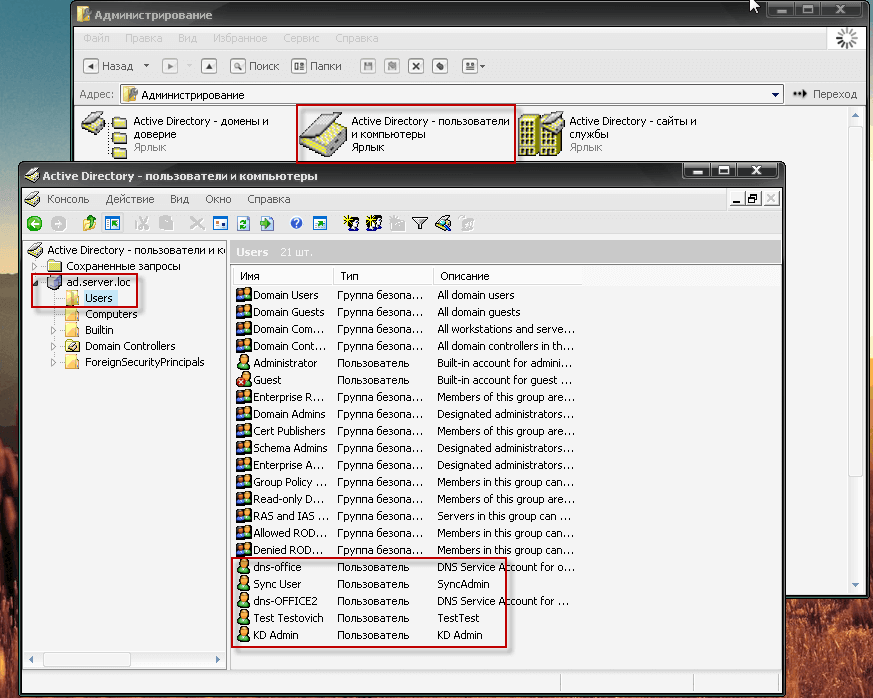Click the green Back arrow in MMC toolbar
Viewport: 873px width, 698px height.
pyautogui.click(x=35, y=224)
